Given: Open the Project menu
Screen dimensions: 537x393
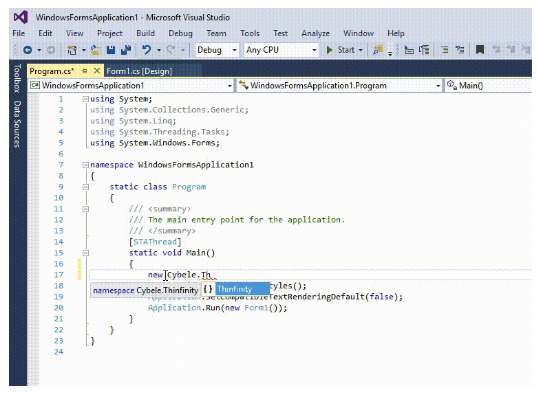Looking at the screenshot, I should point(110,33).
